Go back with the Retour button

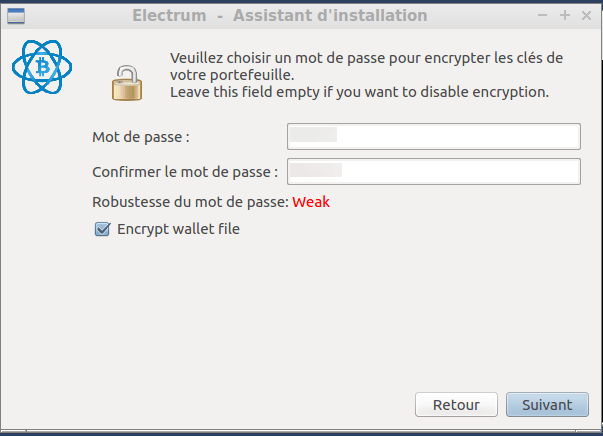456,404
